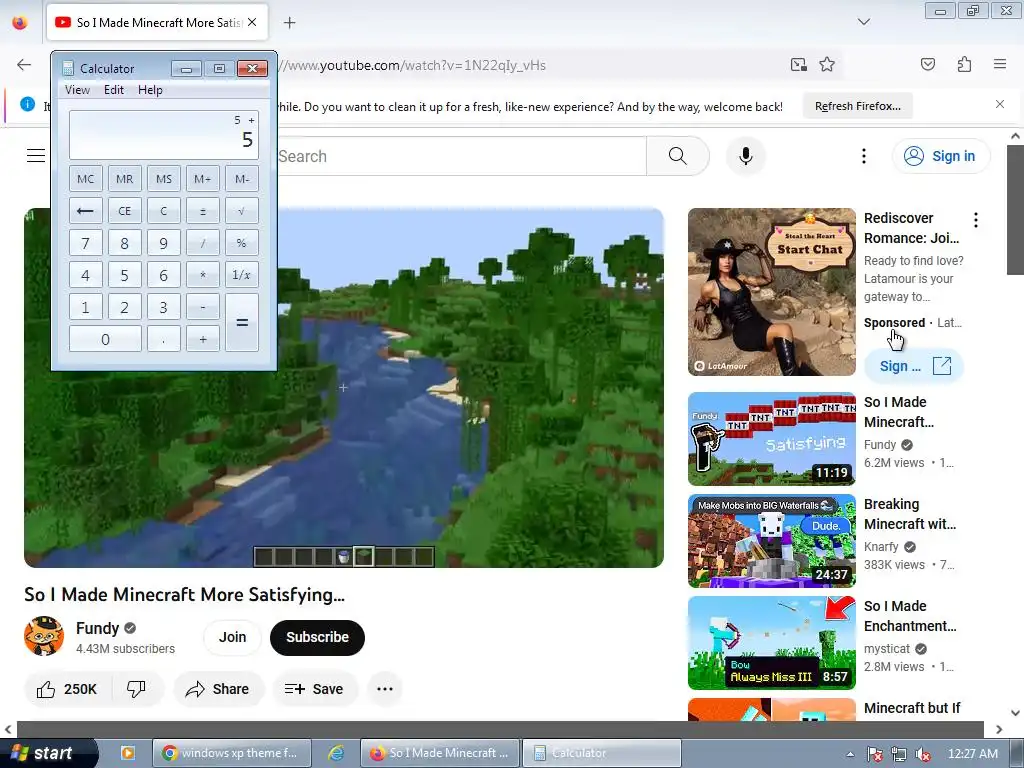
Task: Close the Minecraft video tab
Action: tap(252, 22)
